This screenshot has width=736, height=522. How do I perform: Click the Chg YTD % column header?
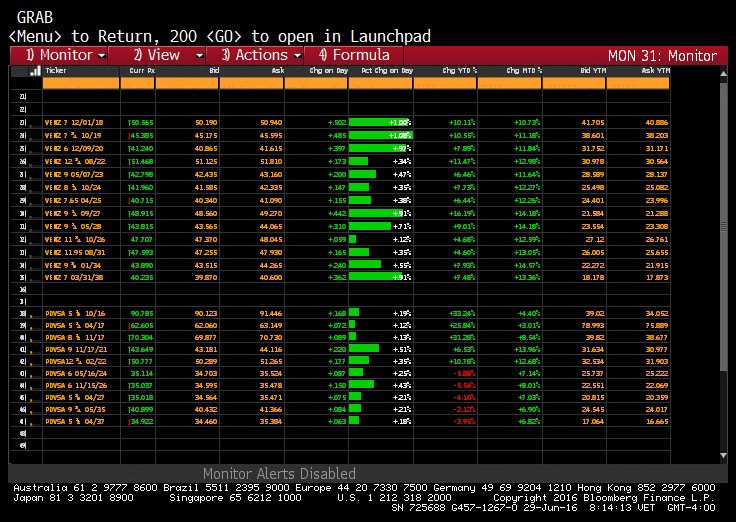(460, 71)
